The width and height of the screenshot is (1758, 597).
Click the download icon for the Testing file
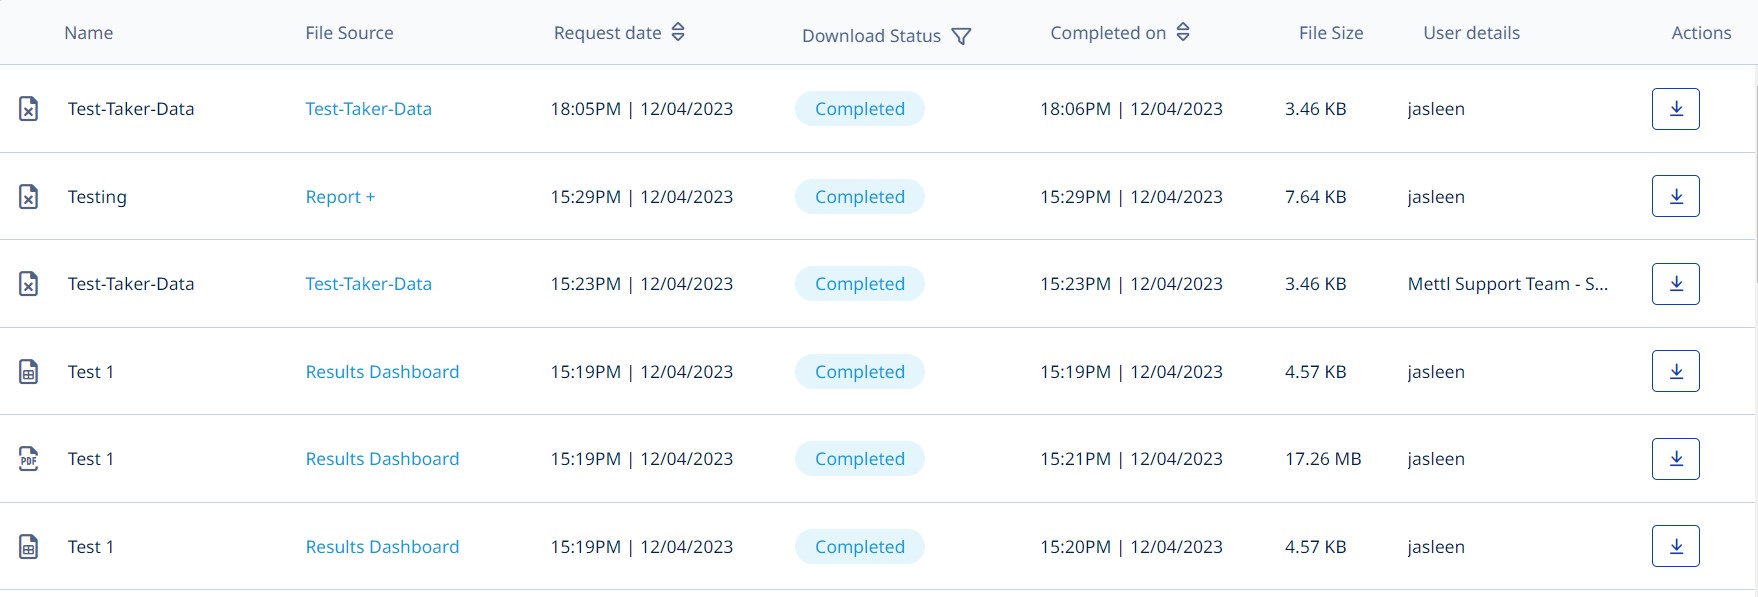[x=1675, y=196]
